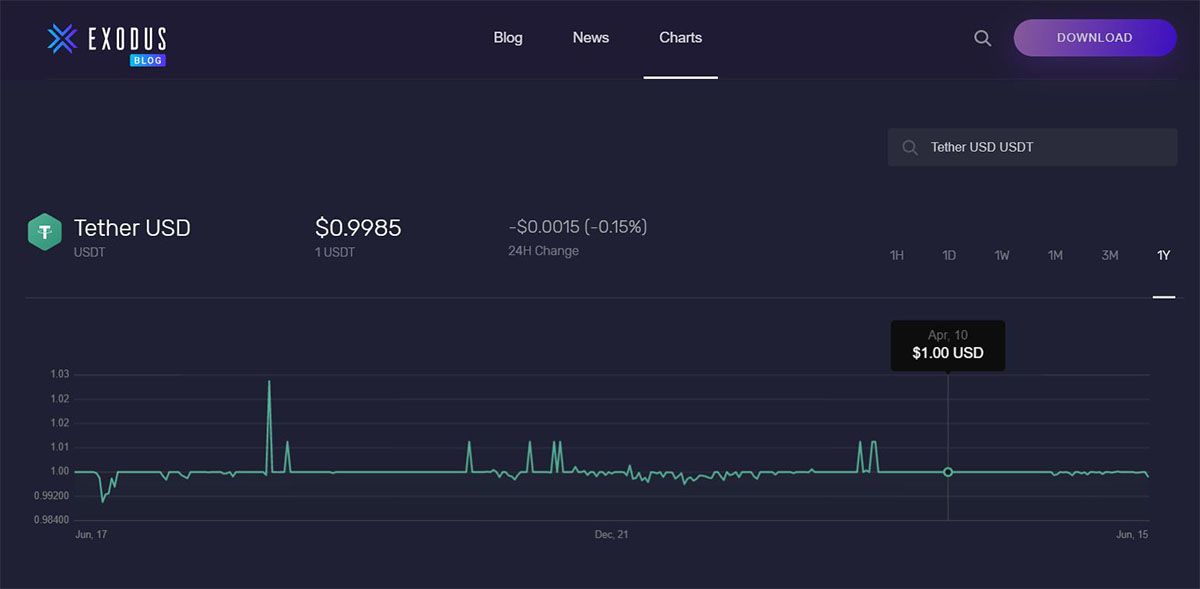Click the 1.00 y-axis label
Viewport: 1200px width, 589px height.
click(60, 471)
